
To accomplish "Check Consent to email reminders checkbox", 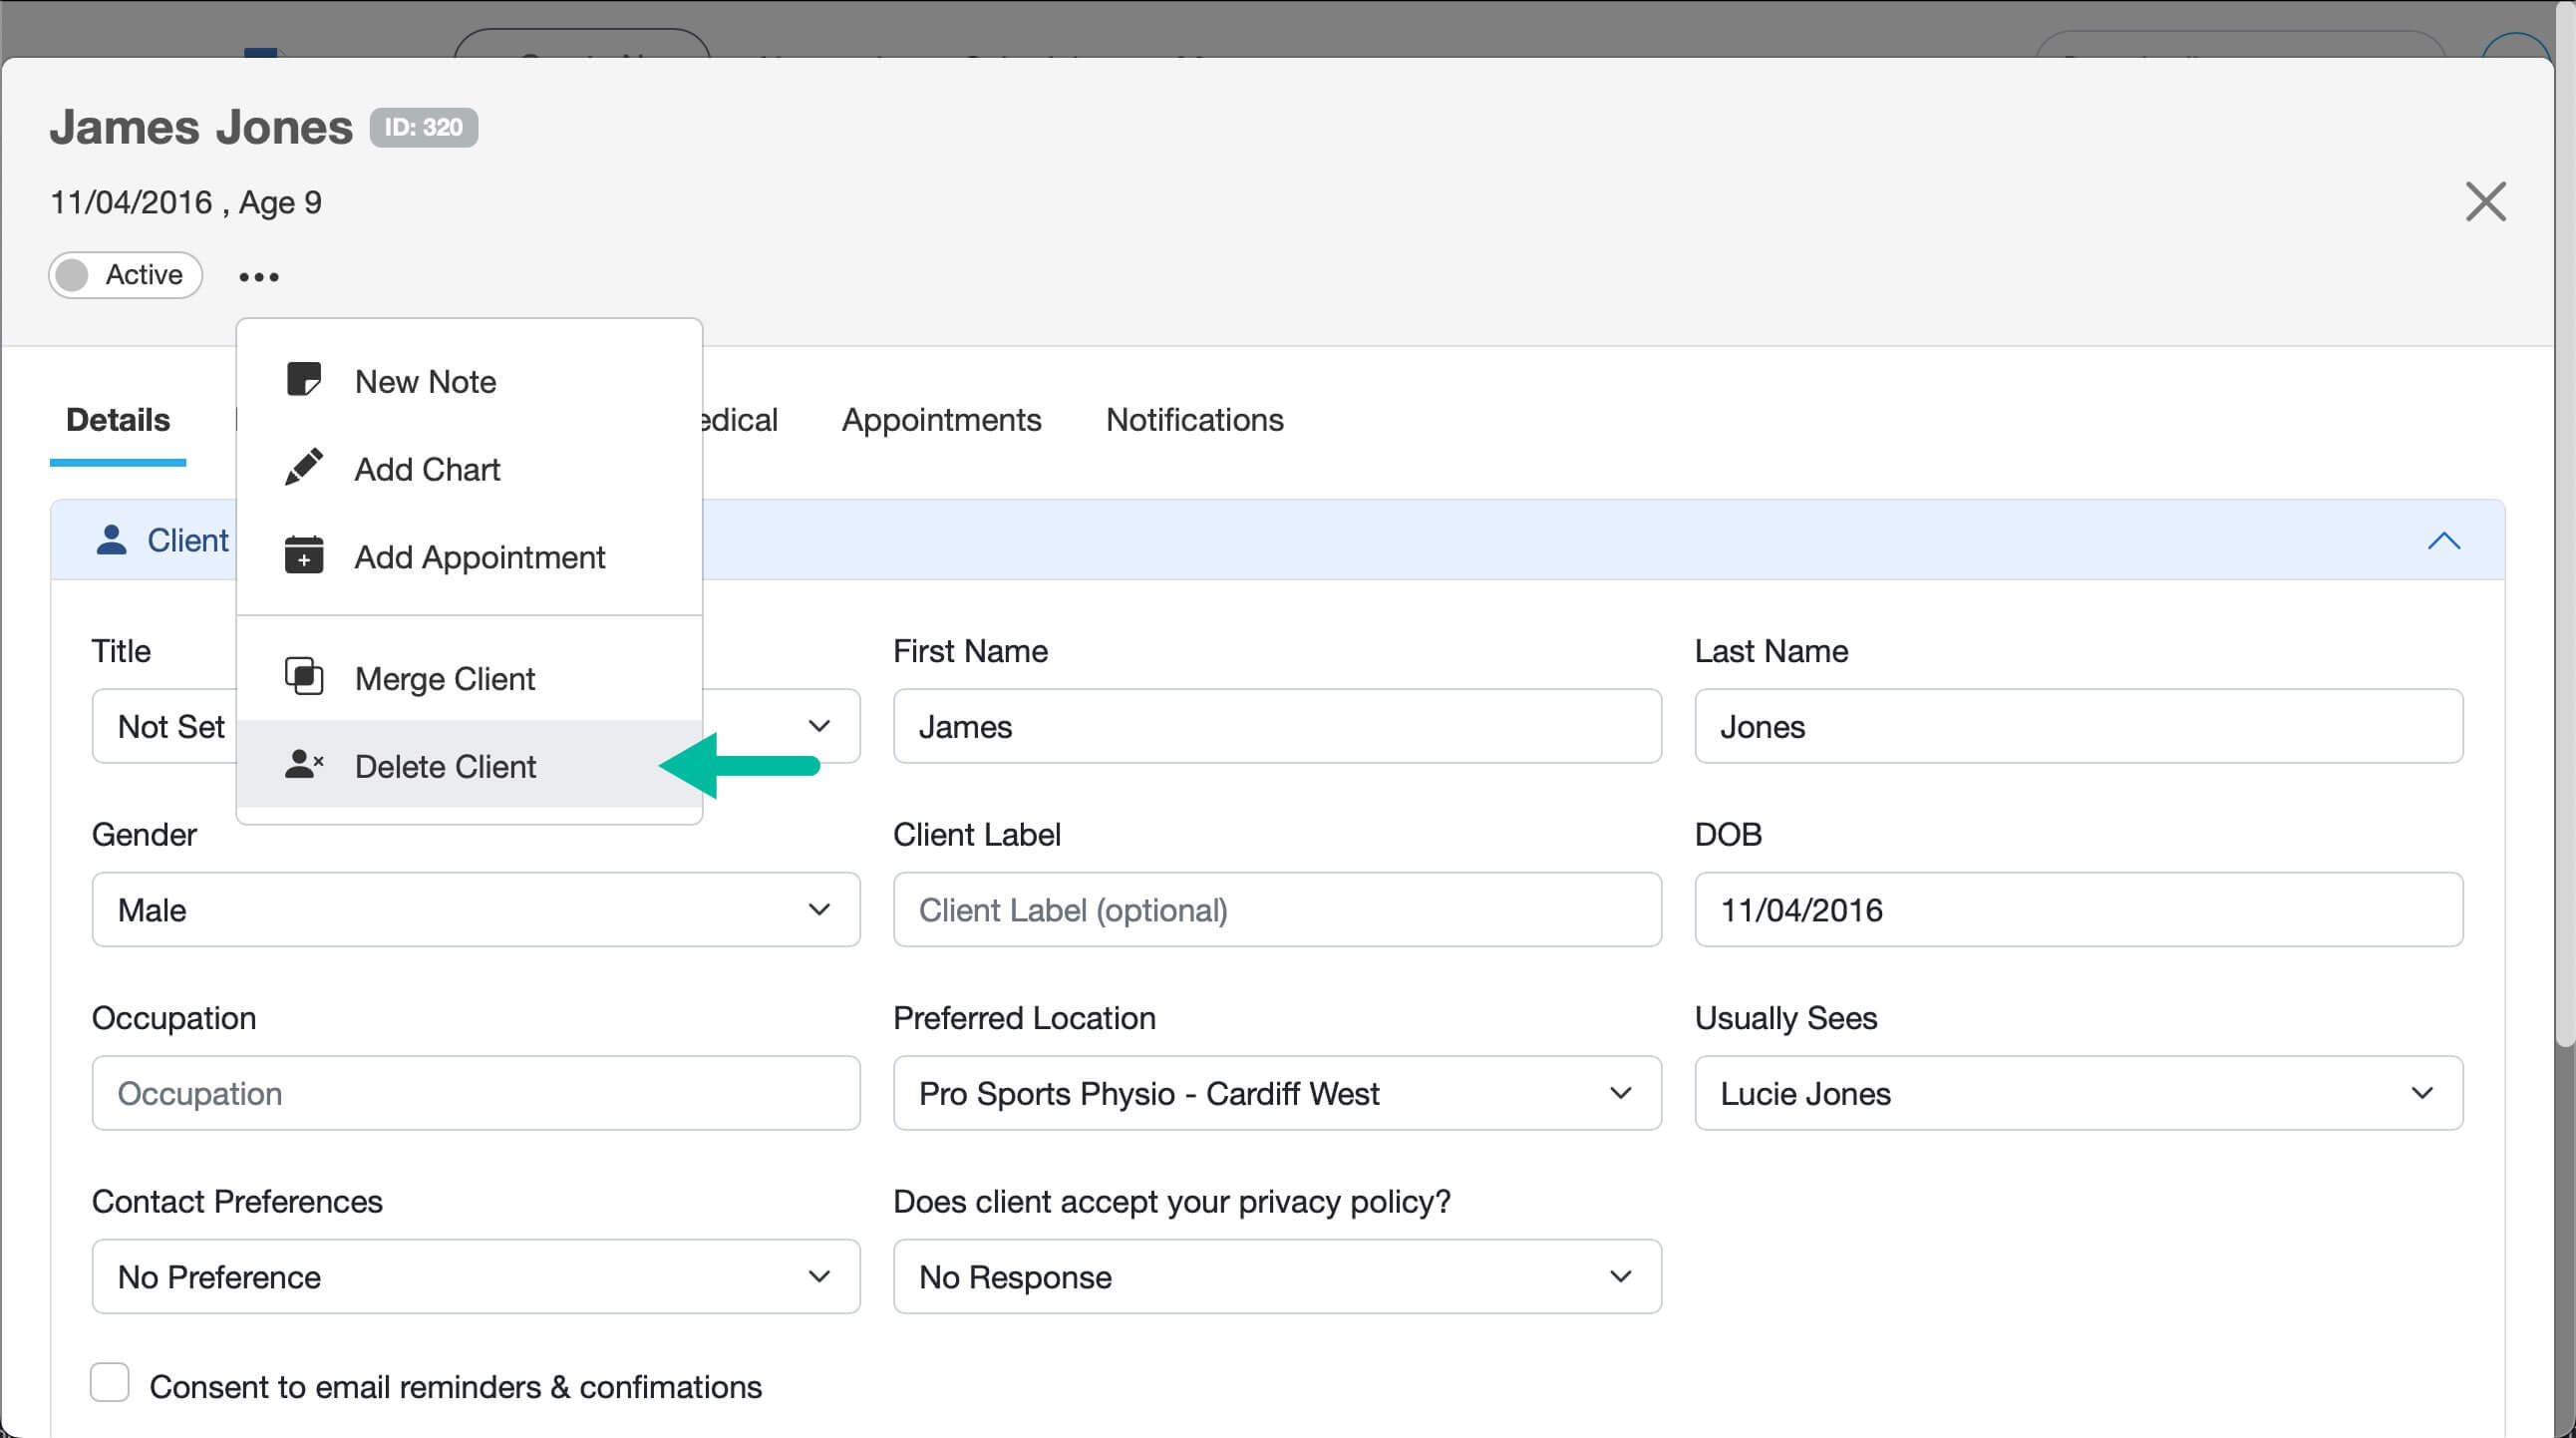I will coord(110,1383).
